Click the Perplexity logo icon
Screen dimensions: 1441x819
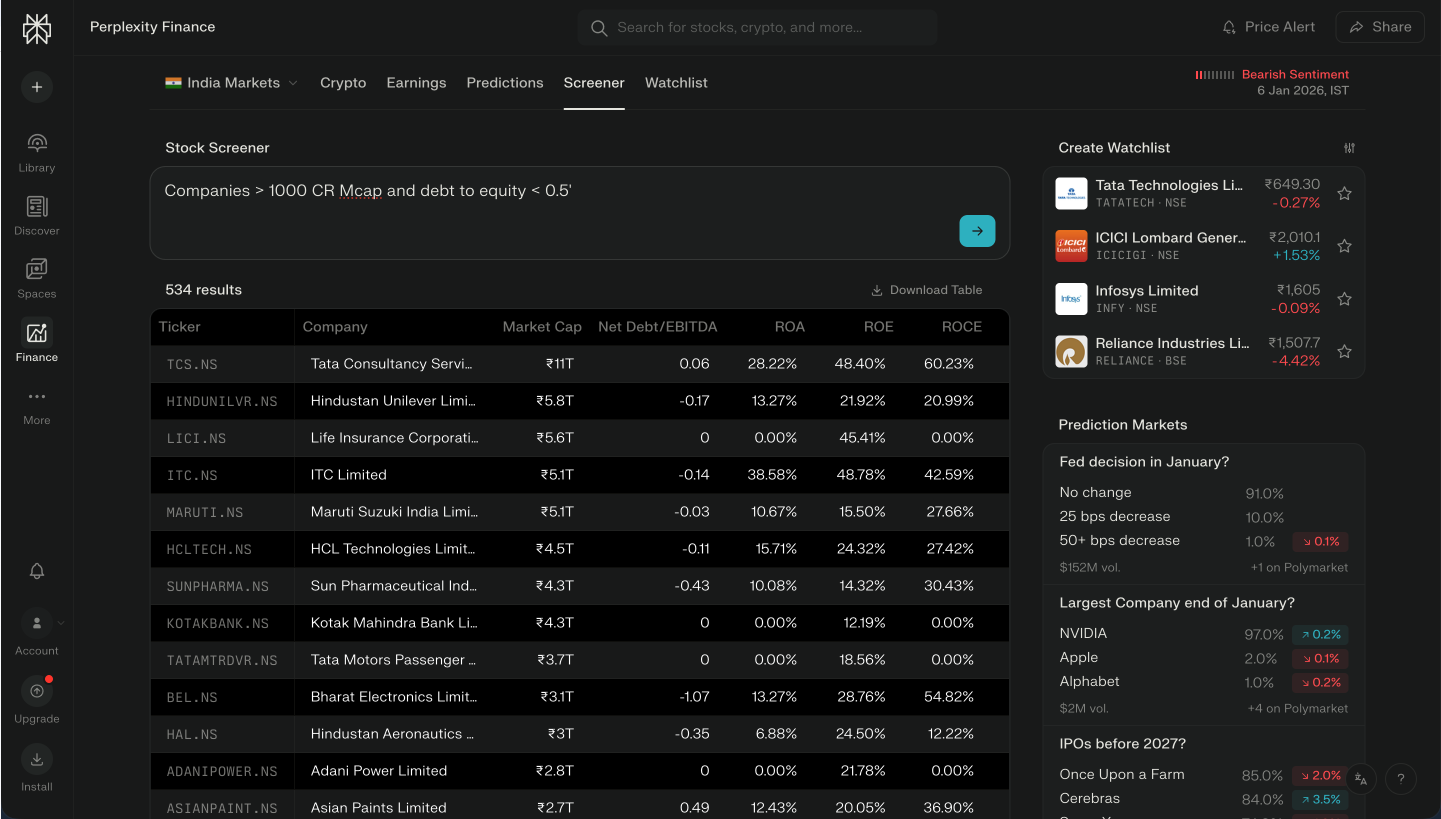click(37, 29)
